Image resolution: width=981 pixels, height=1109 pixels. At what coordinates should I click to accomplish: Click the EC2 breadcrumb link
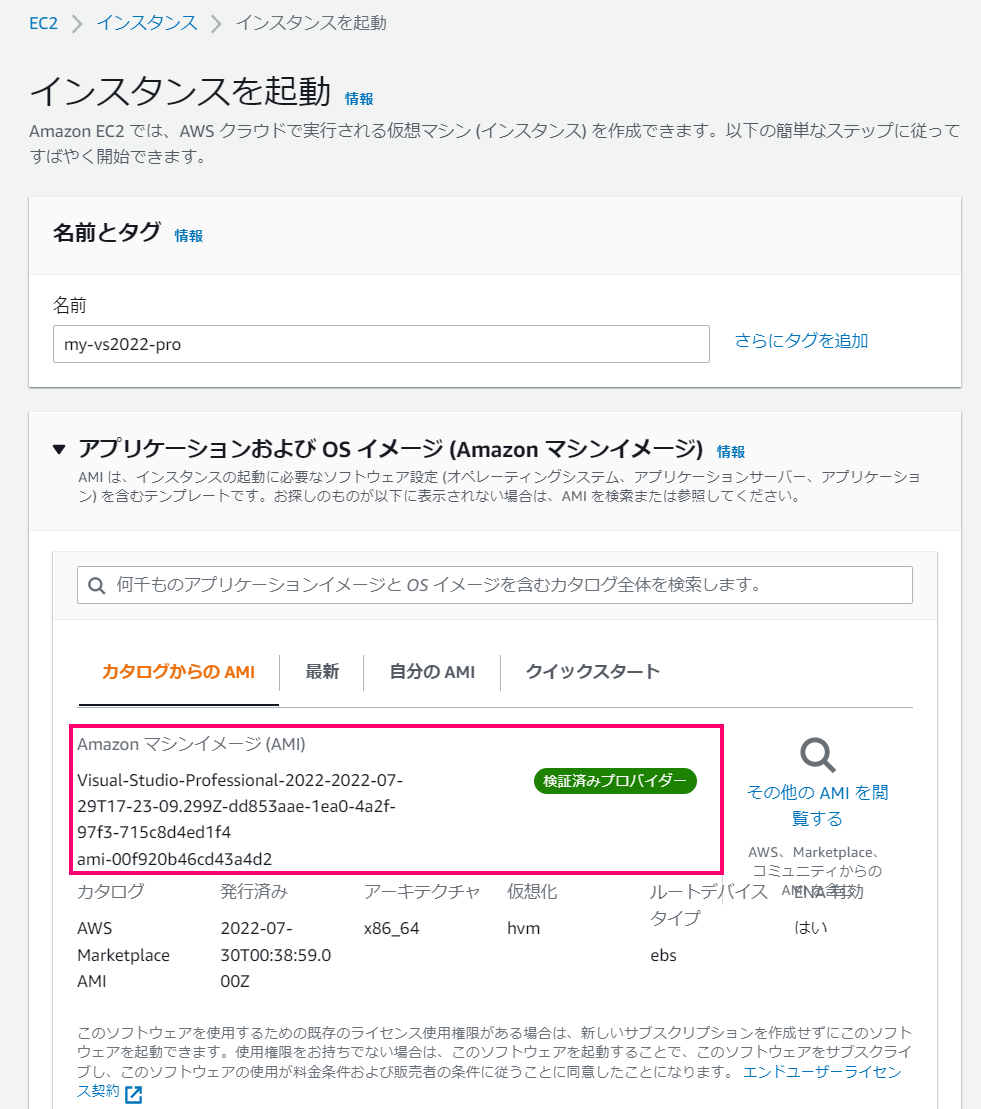(x=43, y=23)
